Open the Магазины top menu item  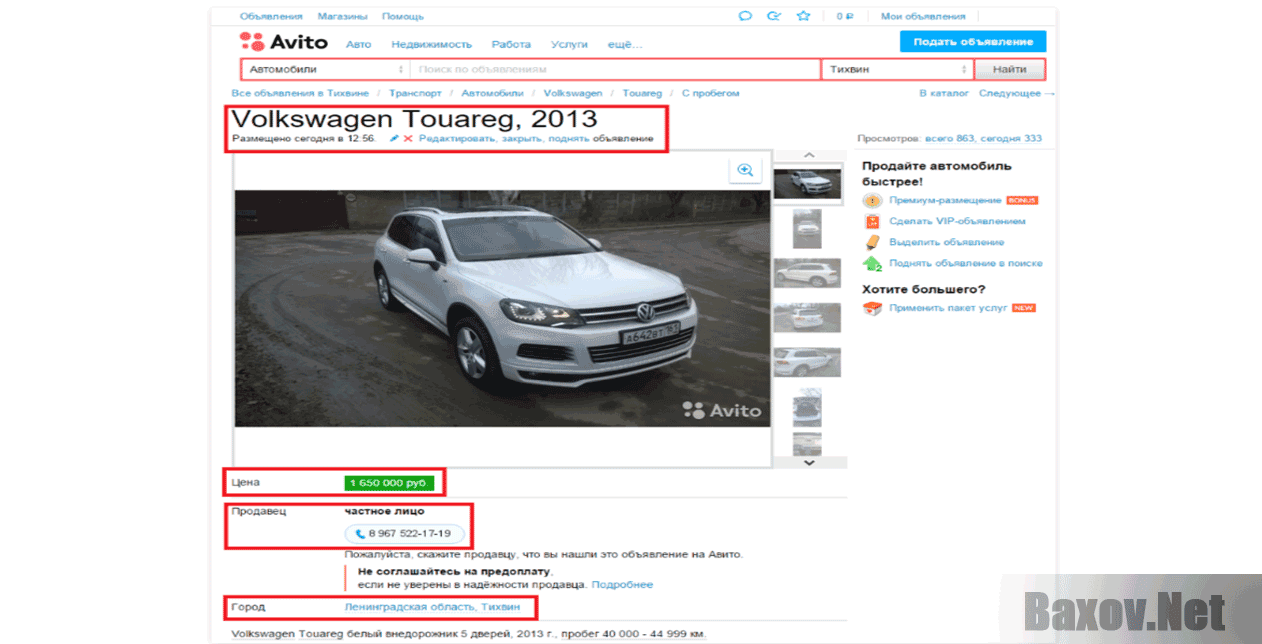pyautogui.click(x=342, y=16)
